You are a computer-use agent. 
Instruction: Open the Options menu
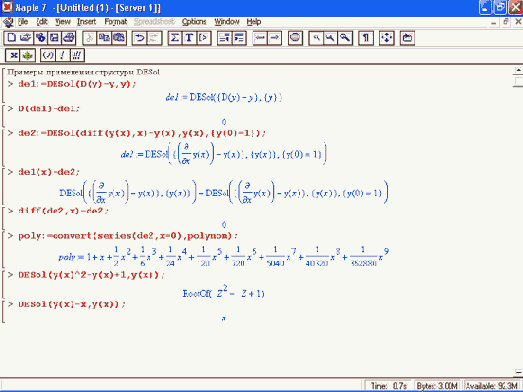[x=194, y=22]
